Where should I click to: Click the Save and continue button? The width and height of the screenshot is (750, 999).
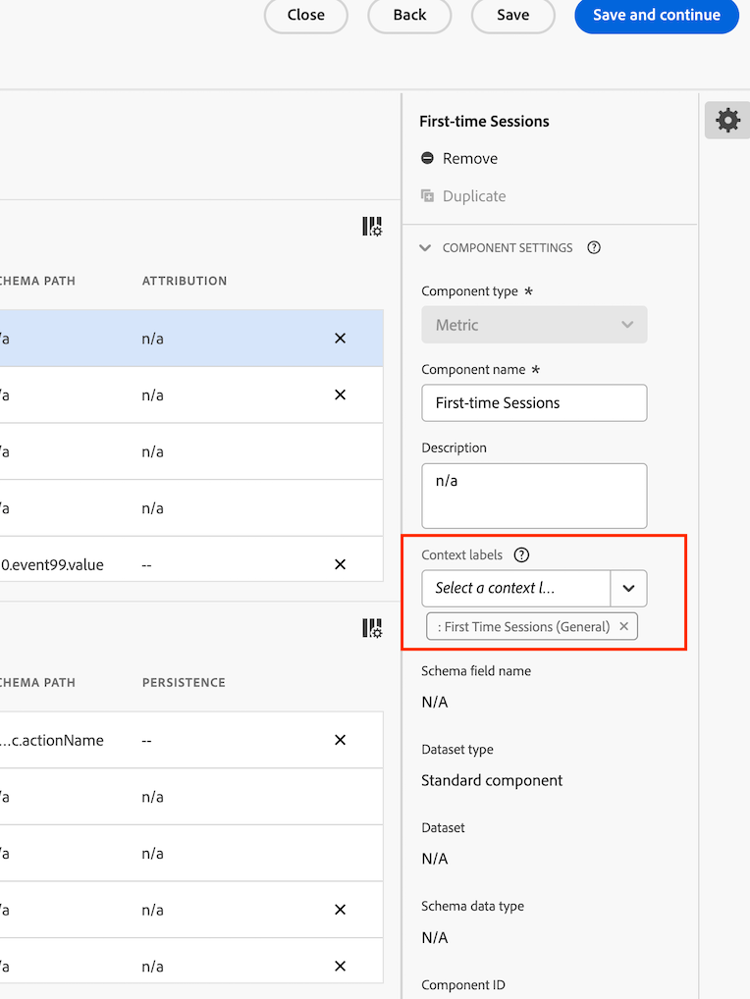pos(656,15)
